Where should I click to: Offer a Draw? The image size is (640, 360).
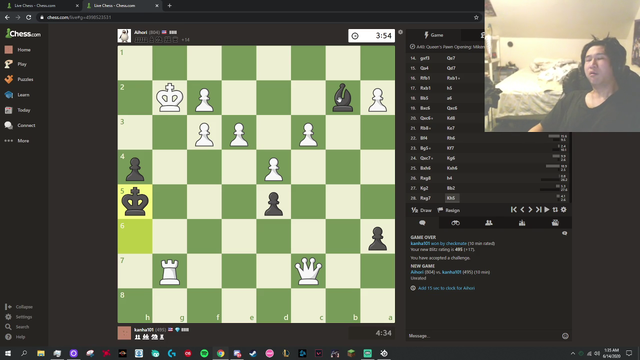421,210
